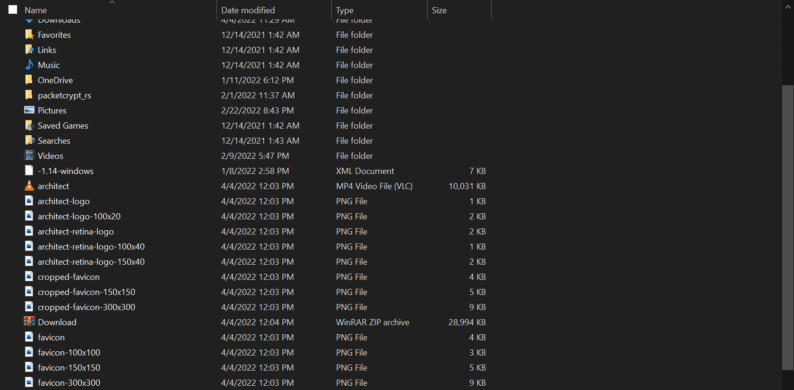
Task: Tick the select-all checkbox beside Name header
Action: 13,10
